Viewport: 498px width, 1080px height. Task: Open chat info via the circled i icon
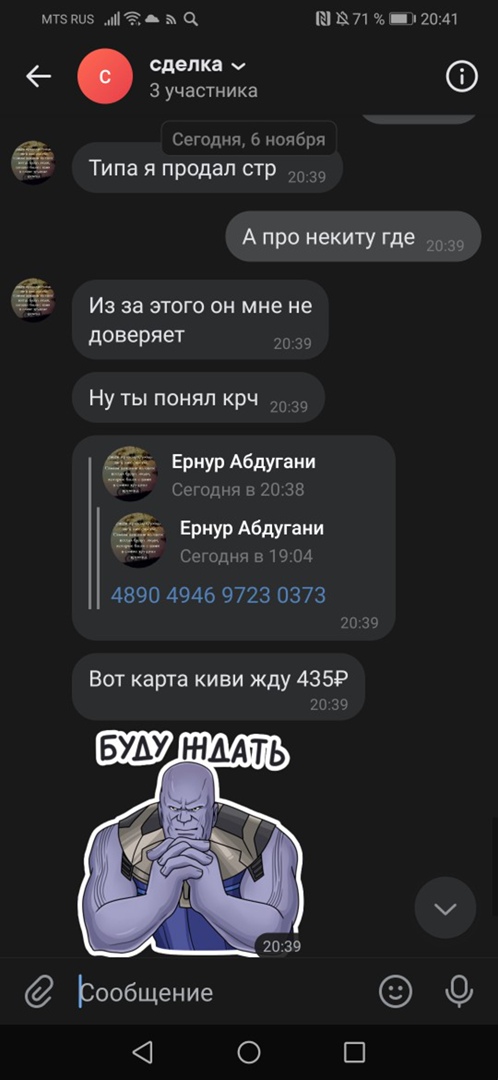(461, 76)
